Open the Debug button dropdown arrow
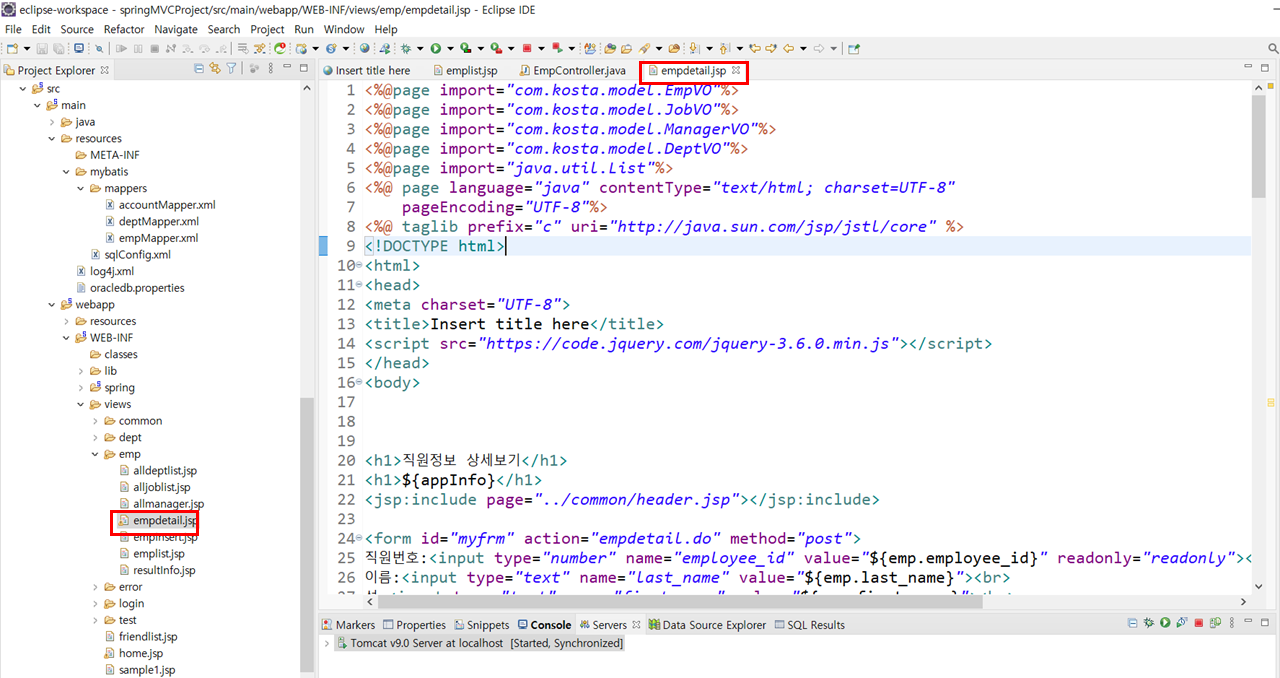Screen dimensions: 1280x678 (420, 48)
